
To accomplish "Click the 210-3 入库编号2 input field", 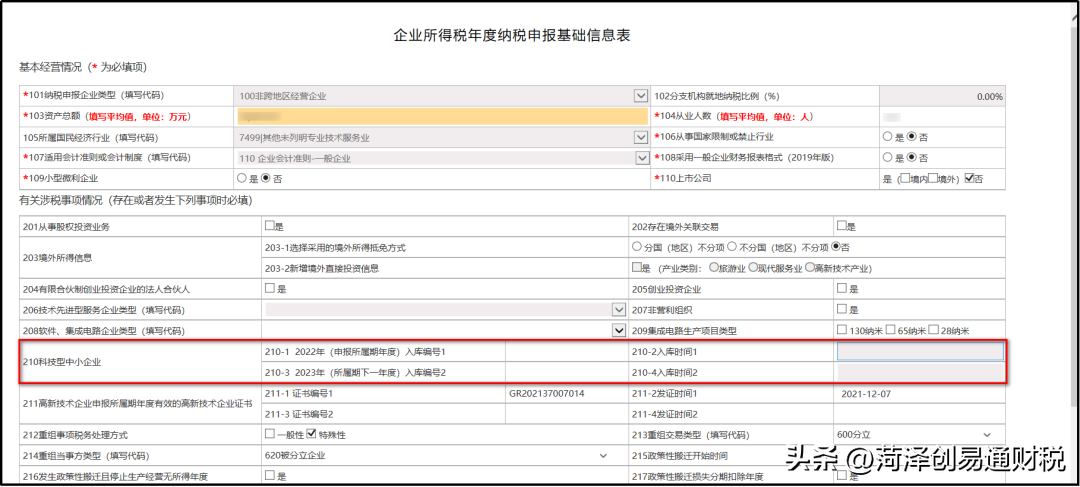I will point(565,373).
